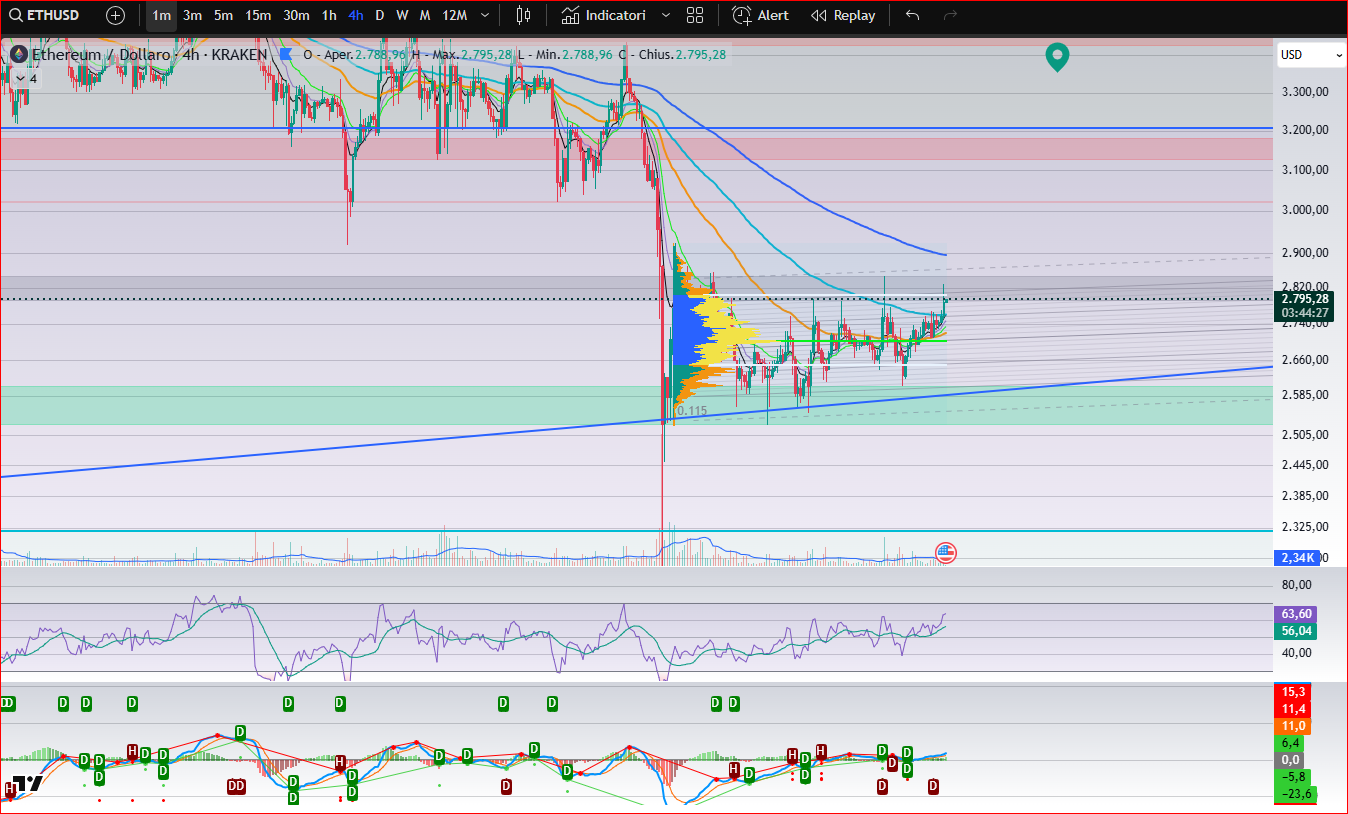1348x814 pixels.
Task: Expand the timeframe list dropdown chevron
Action: tap(485, 15)
